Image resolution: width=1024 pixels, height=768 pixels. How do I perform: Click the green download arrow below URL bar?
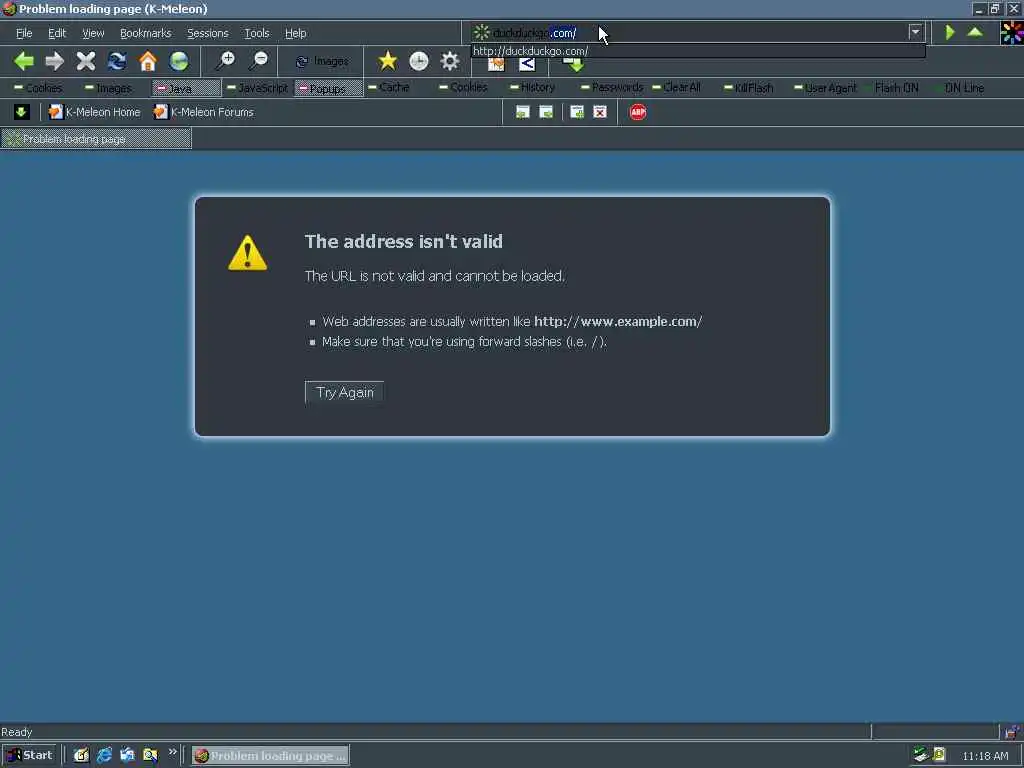573,65
